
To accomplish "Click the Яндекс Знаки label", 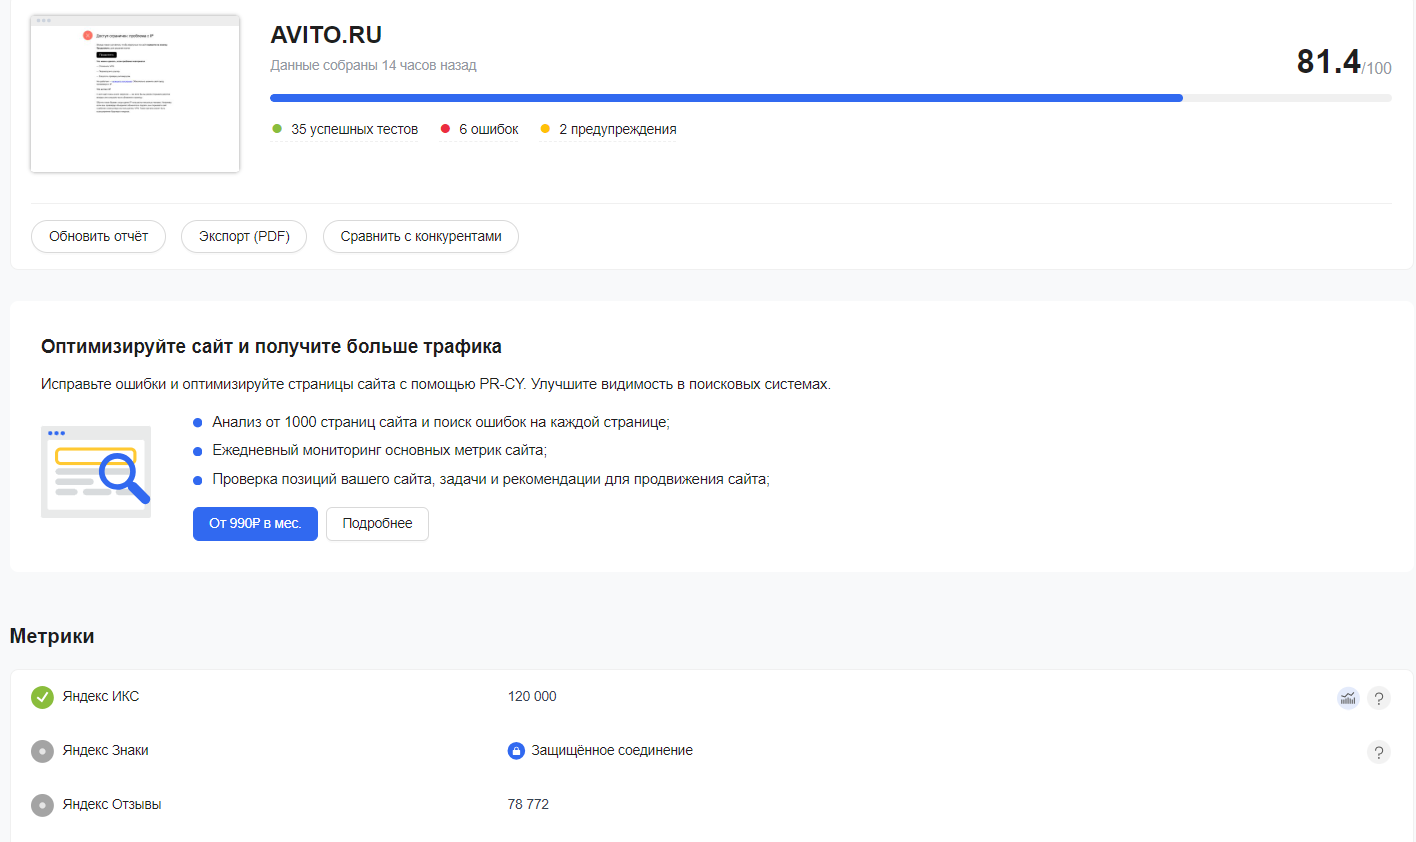I will [x=105, y=751].
